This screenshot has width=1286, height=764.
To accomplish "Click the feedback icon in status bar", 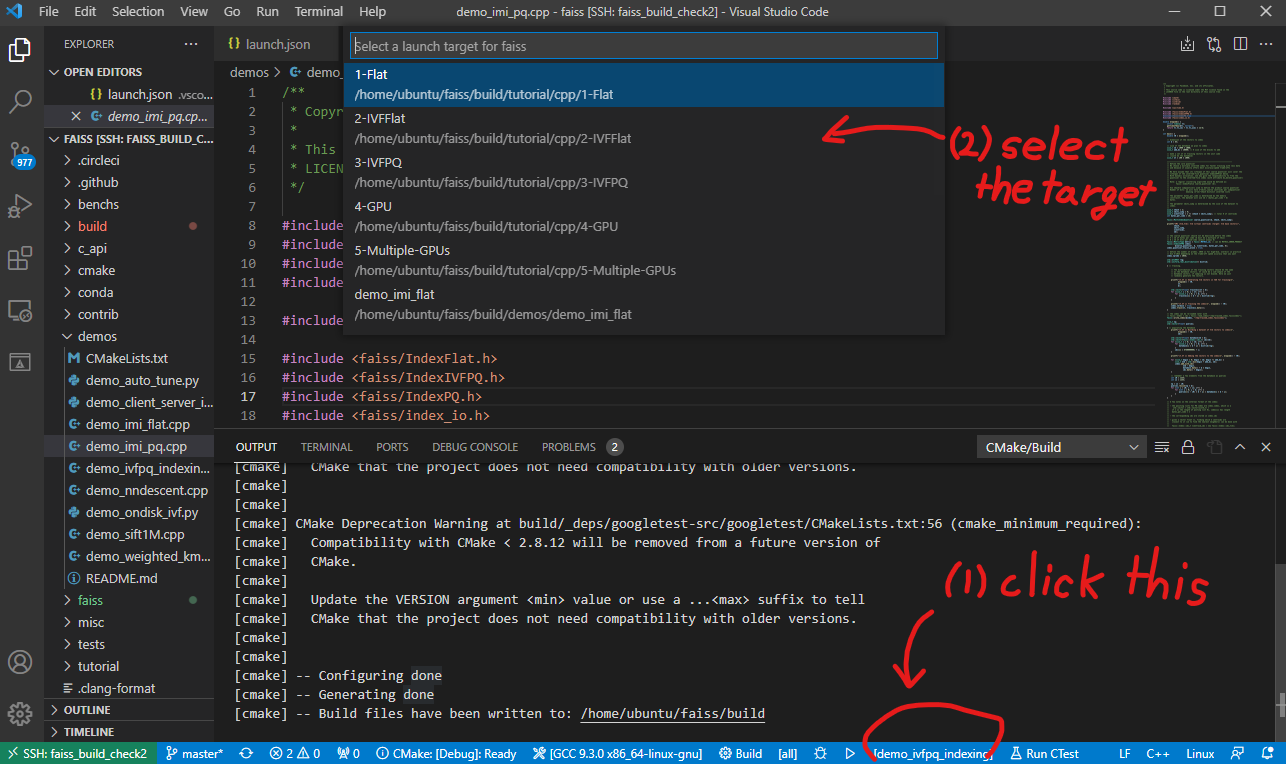I will pos(1240,754).
